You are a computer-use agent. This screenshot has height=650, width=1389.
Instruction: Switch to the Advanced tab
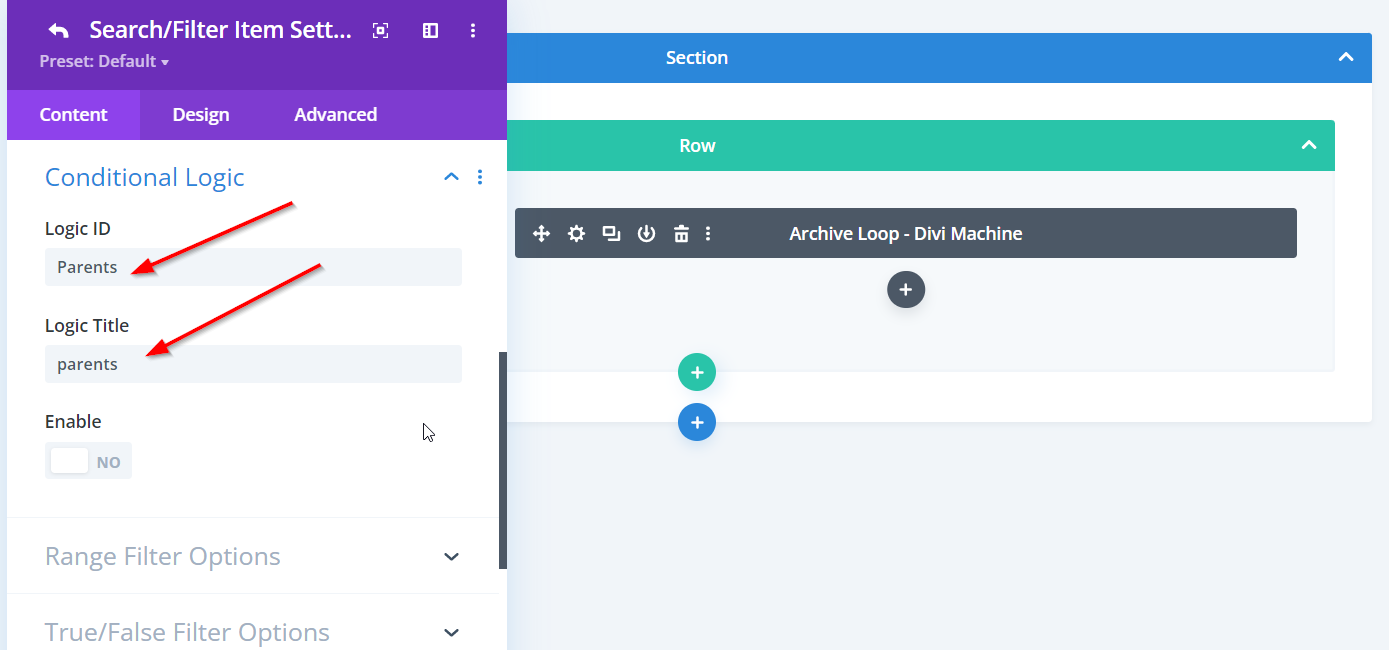pyautogui.click(x=335, y=115)
